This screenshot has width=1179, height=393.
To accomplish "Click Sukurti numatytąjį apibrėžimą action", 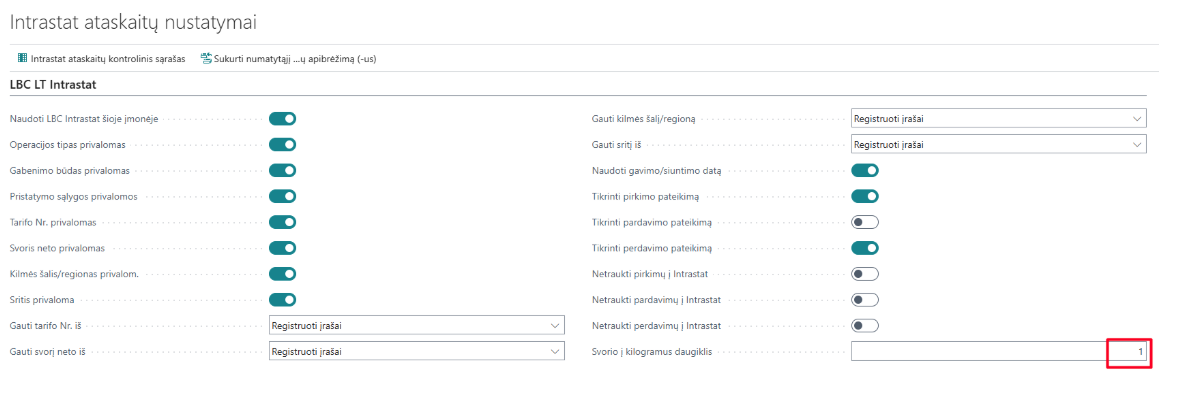I will click(x=288, y=58).
